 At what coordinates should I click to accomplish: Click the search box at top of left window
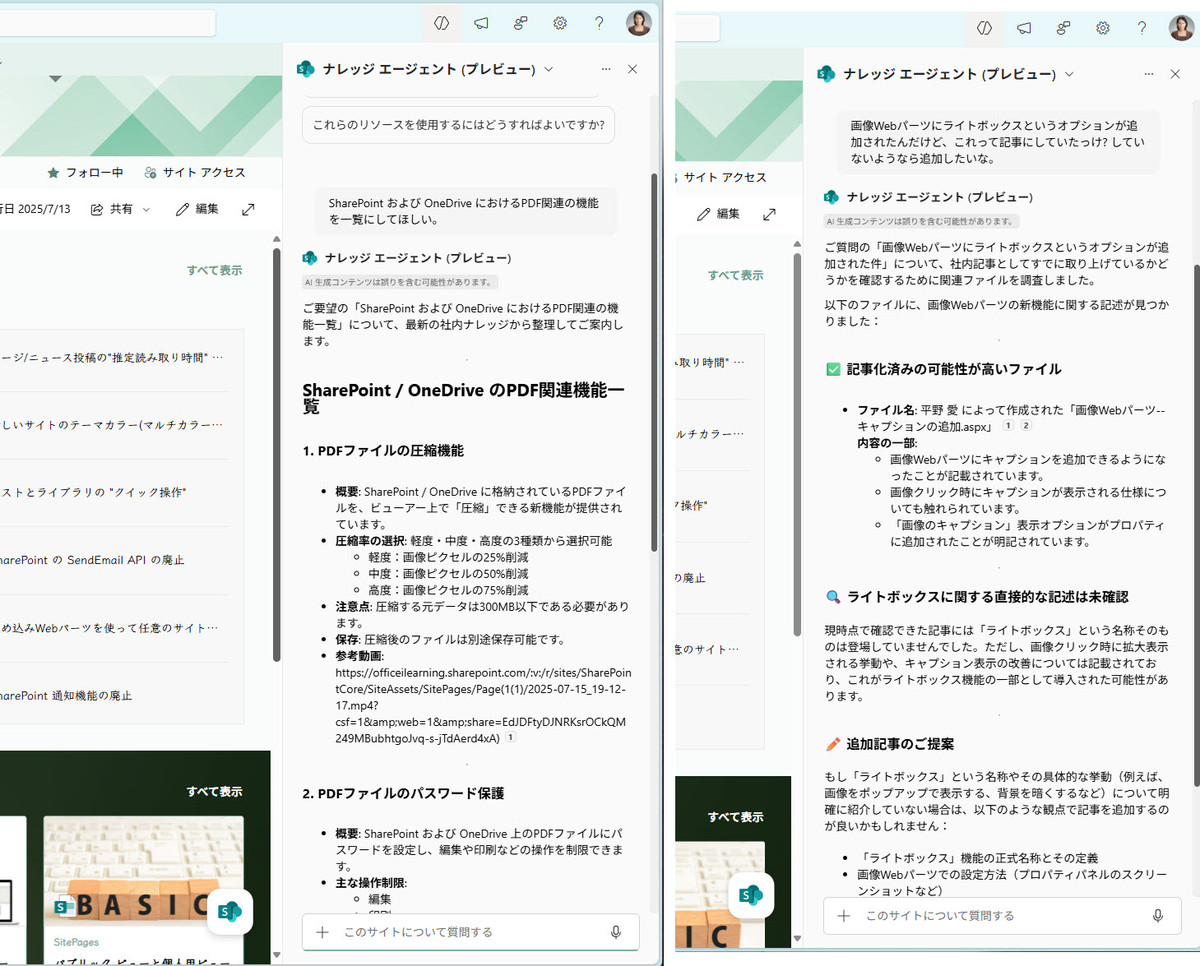click(107, 23)
